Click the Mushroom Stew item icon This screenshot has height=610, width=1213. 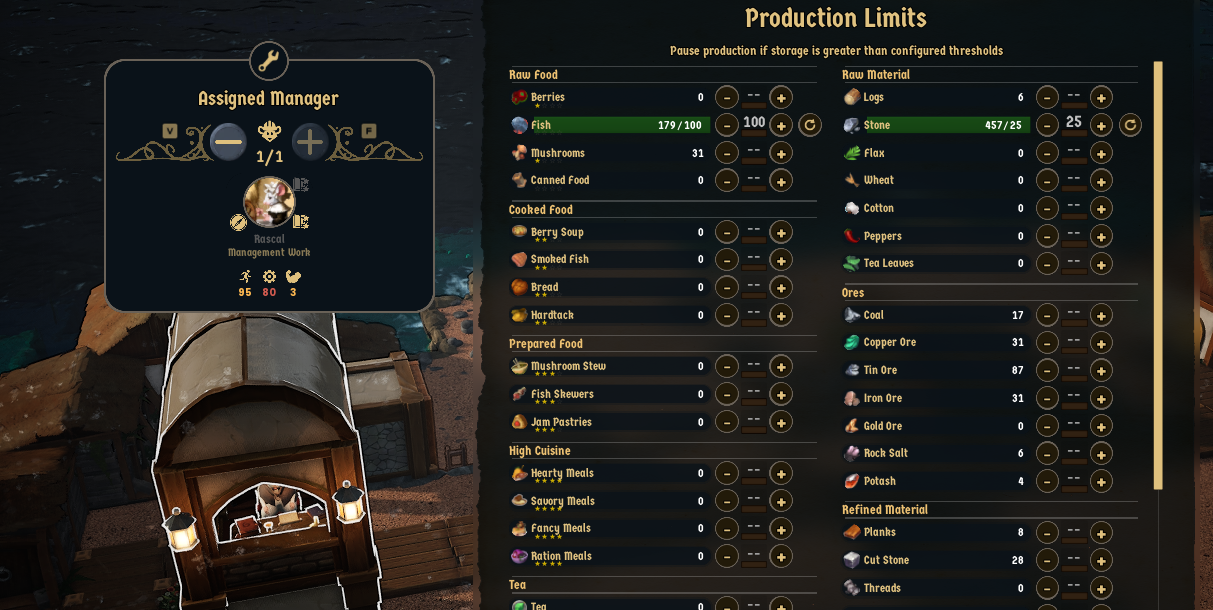[x=519, y=367]
